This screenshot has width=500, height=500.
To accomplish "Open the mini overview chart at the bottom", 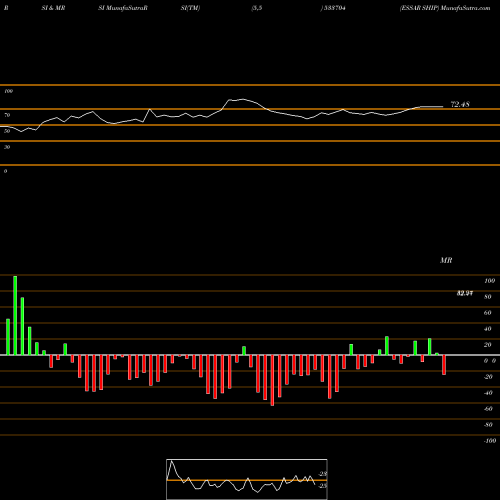I will (x=247, y=479).
